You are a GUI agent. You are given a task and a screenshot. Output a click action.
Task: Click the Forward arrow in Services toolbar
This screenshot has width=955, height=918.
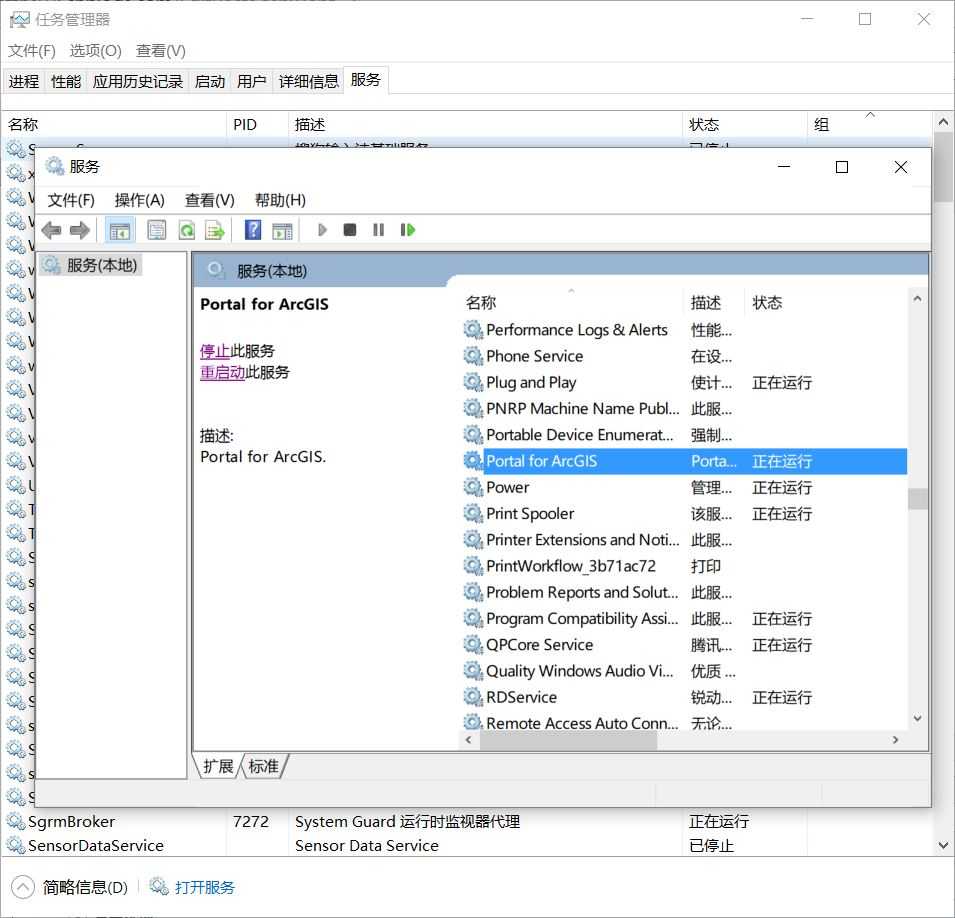click(80, 230)
